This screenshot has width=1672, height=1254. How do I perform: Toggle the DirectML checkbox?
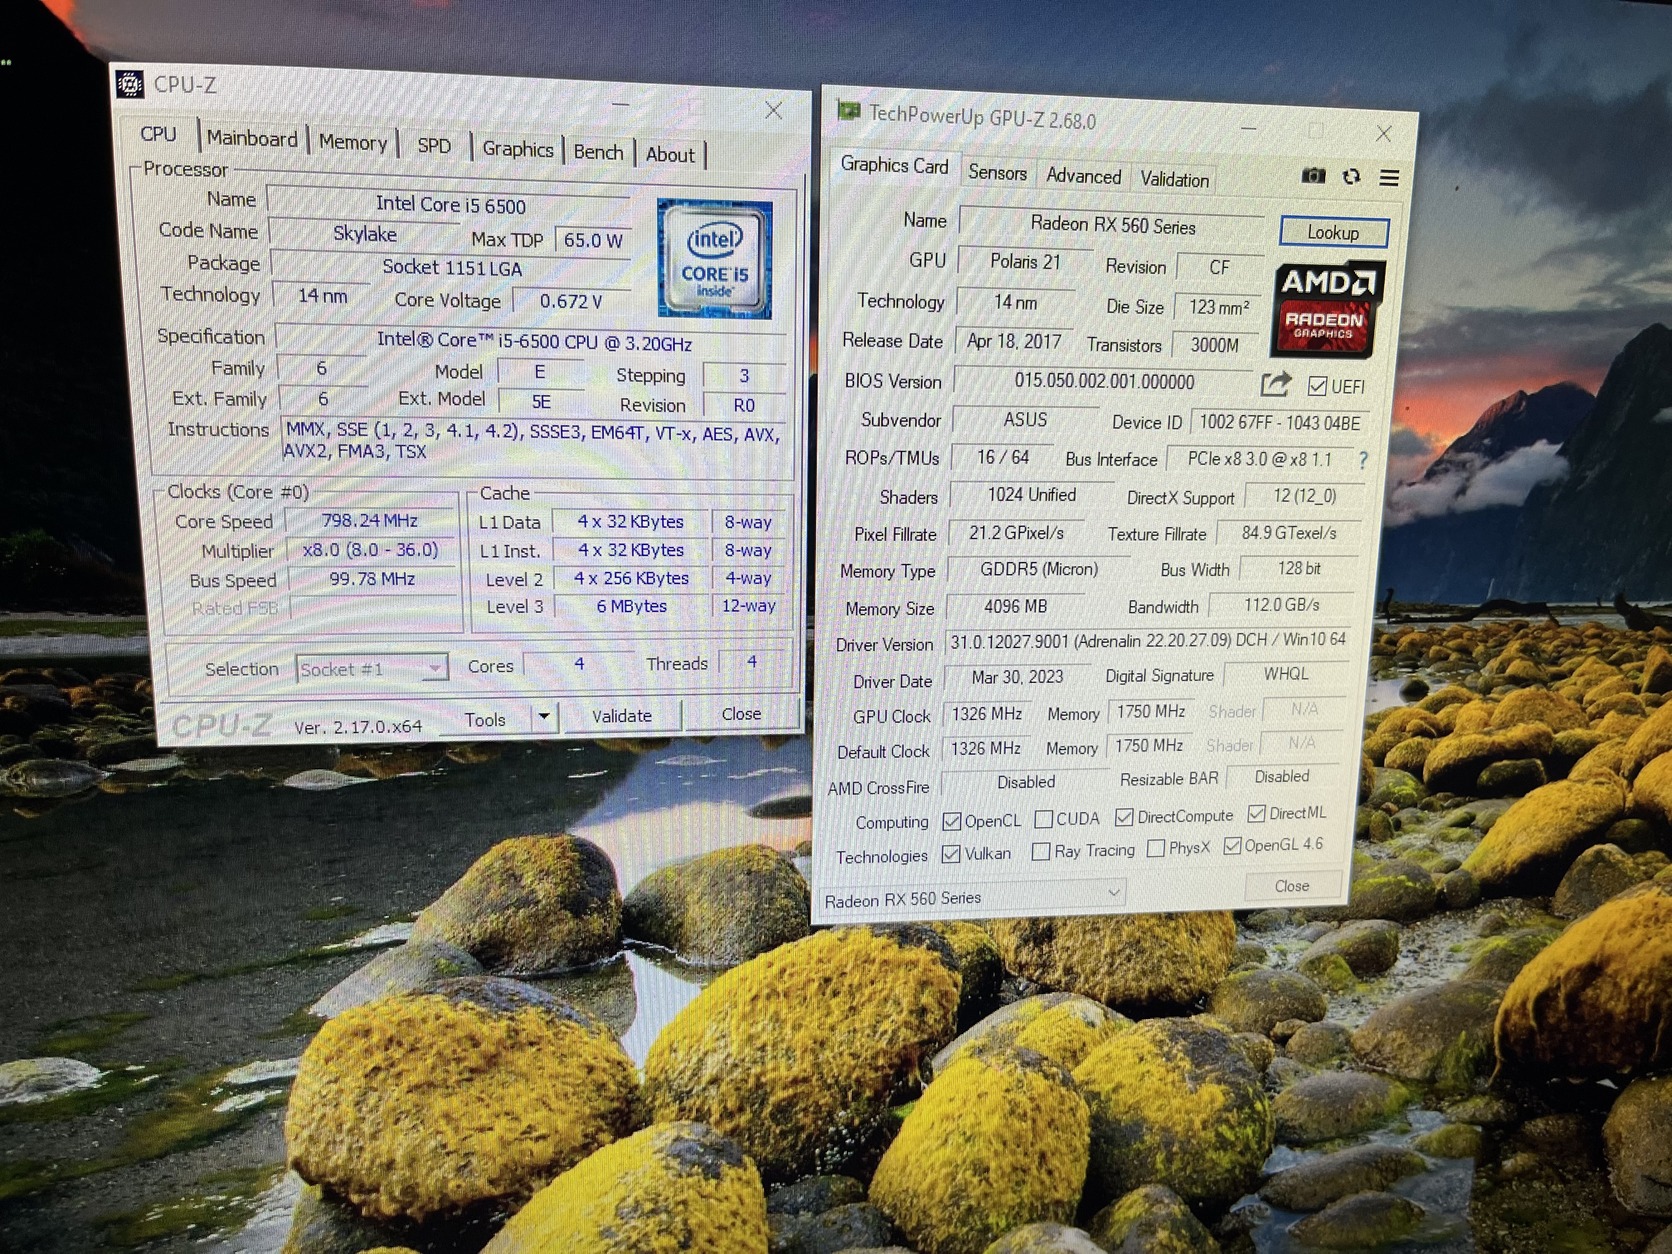[x=1257, y=814]
